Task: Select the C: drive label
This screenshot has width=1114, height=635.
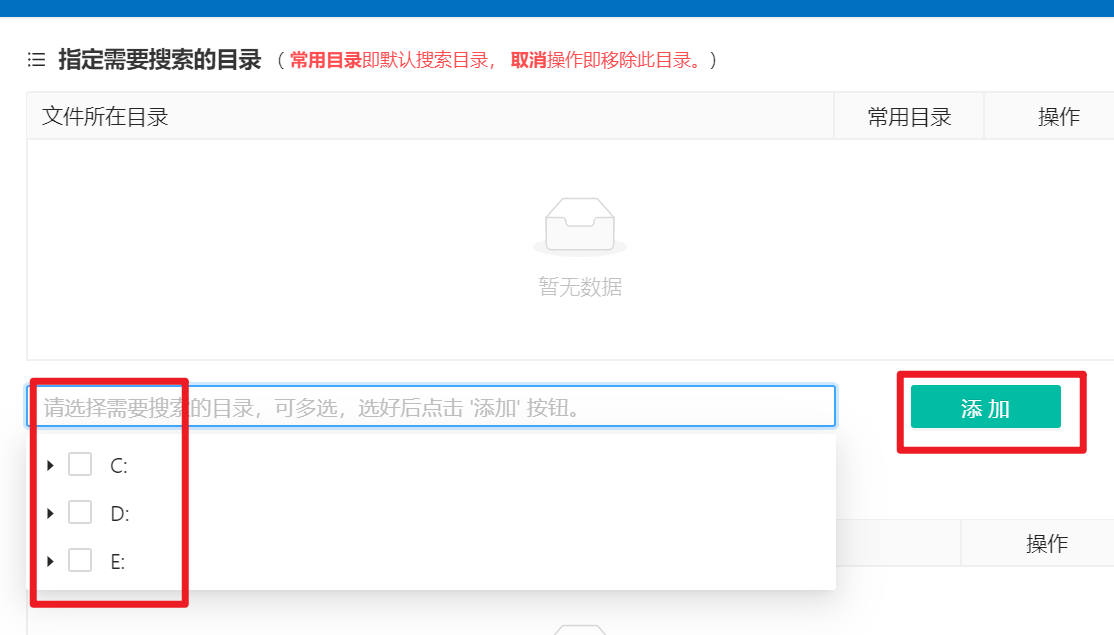Action: pyautogui.click(x=118, y=466)
